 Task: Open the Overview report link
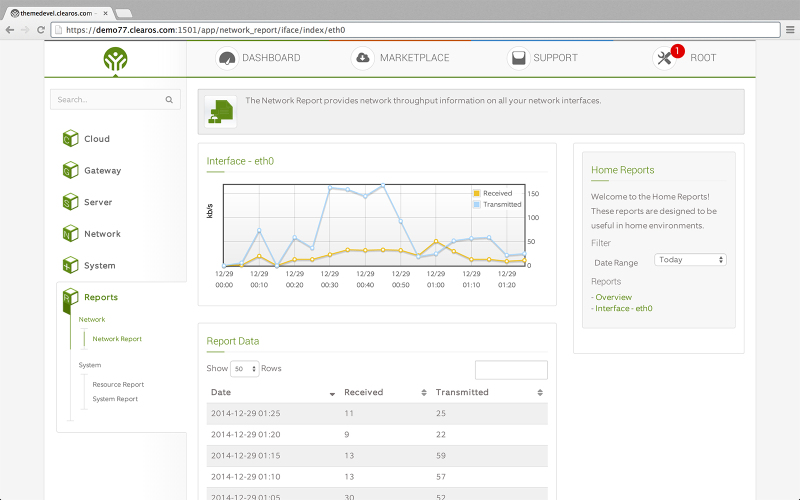(x=613, y=297)
